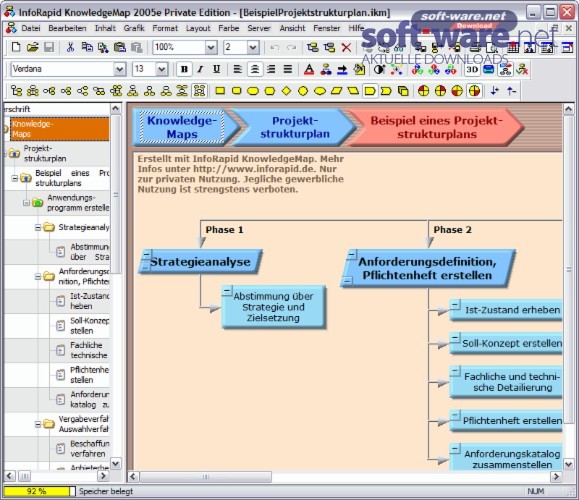The width and height of the screenshot is (579, 500).
Task: Pick the plain yellow rectangle shape
Action: (x=220, y=91)
